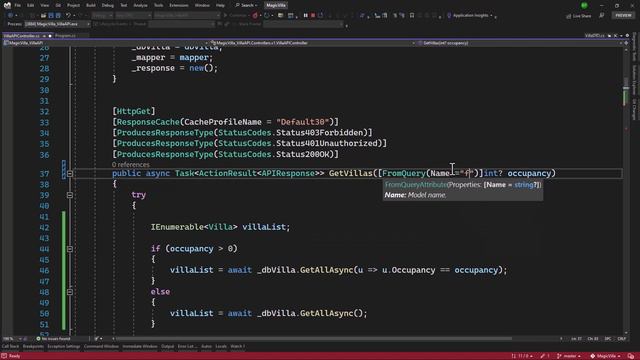This screenshot has height=360, width=640.
Task: Open the Help menu
Action: [220, 5]
